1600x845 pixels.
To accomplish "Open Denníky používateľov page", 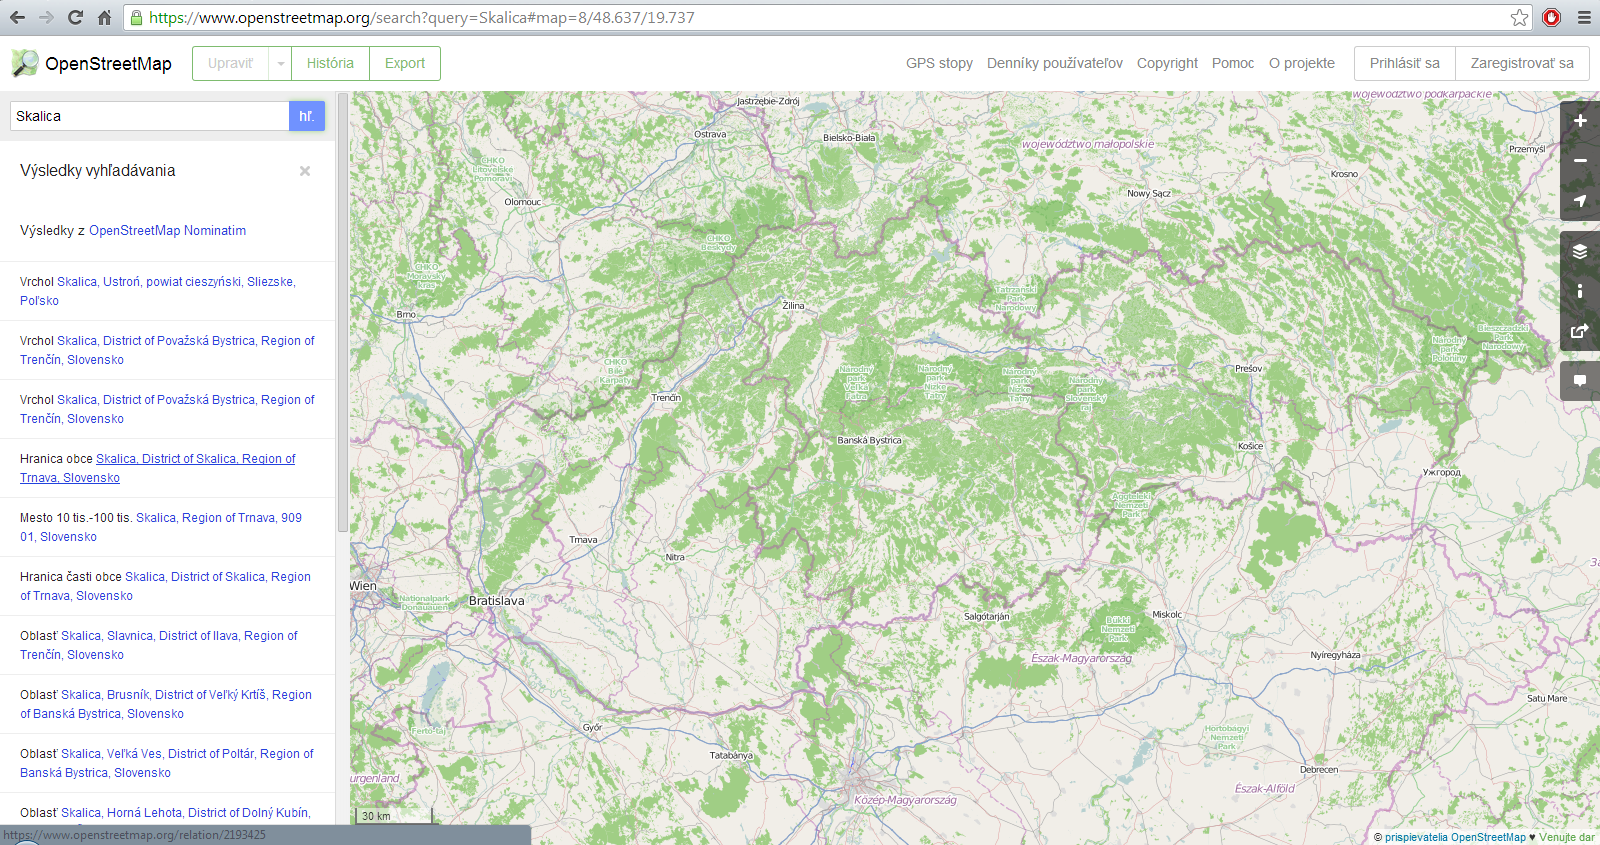I will [1055, 63].
